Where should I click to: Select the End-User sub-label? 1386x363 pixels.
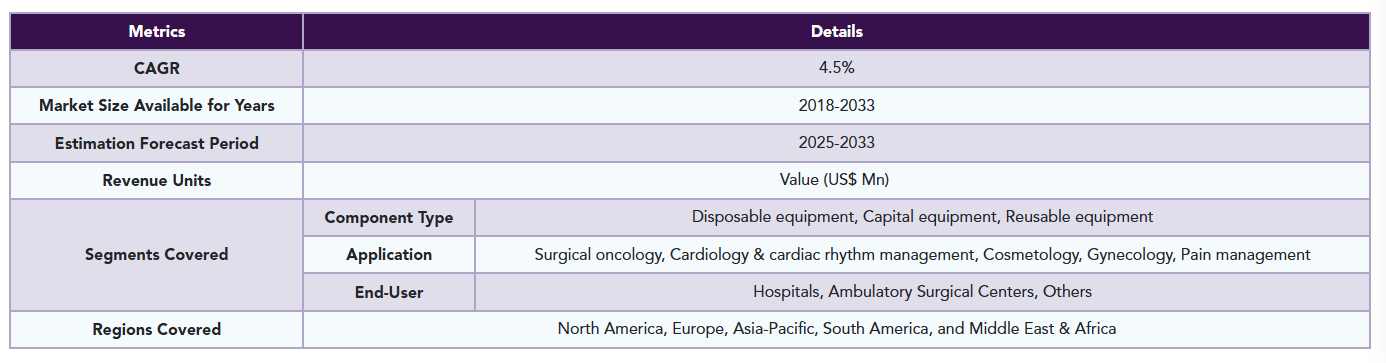(389, 292)
